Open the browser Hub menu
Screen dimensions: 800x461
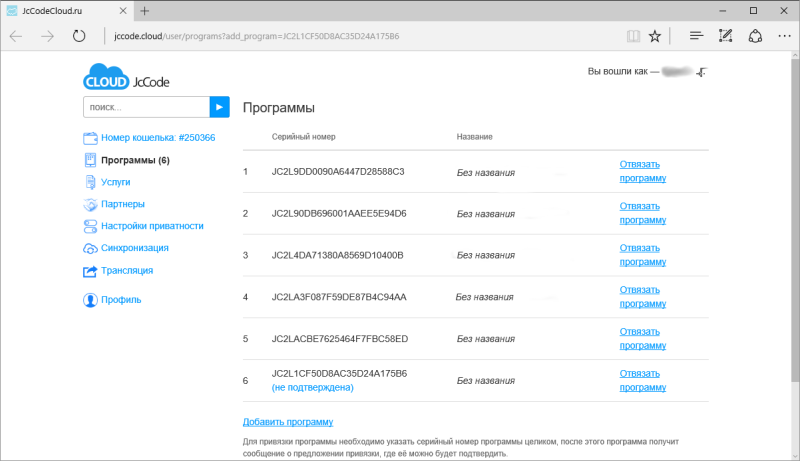[x=696, y=36]
